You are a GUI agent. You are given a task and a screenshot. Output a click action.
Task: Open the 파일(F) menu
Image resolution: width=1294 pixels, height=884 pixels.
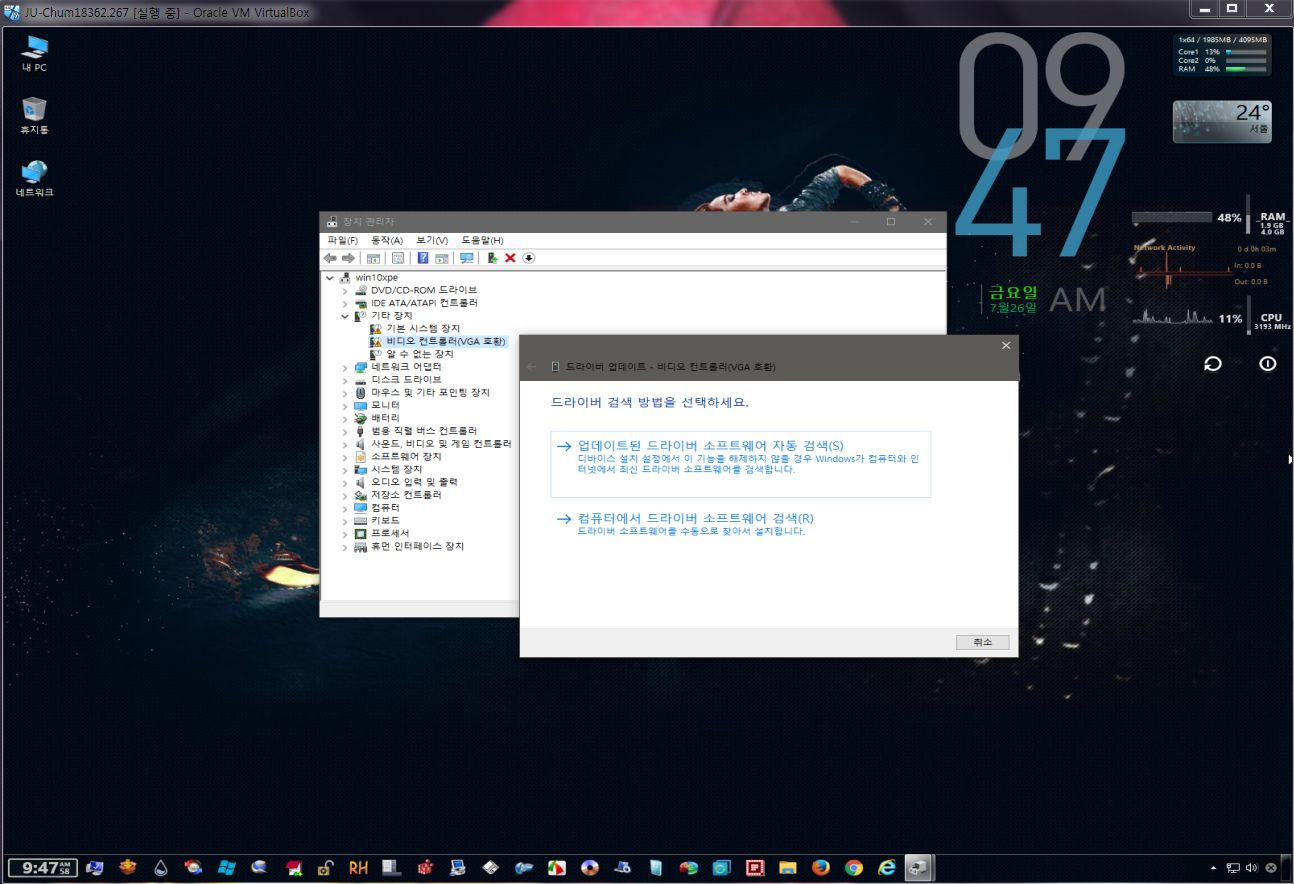pos(342,240)
